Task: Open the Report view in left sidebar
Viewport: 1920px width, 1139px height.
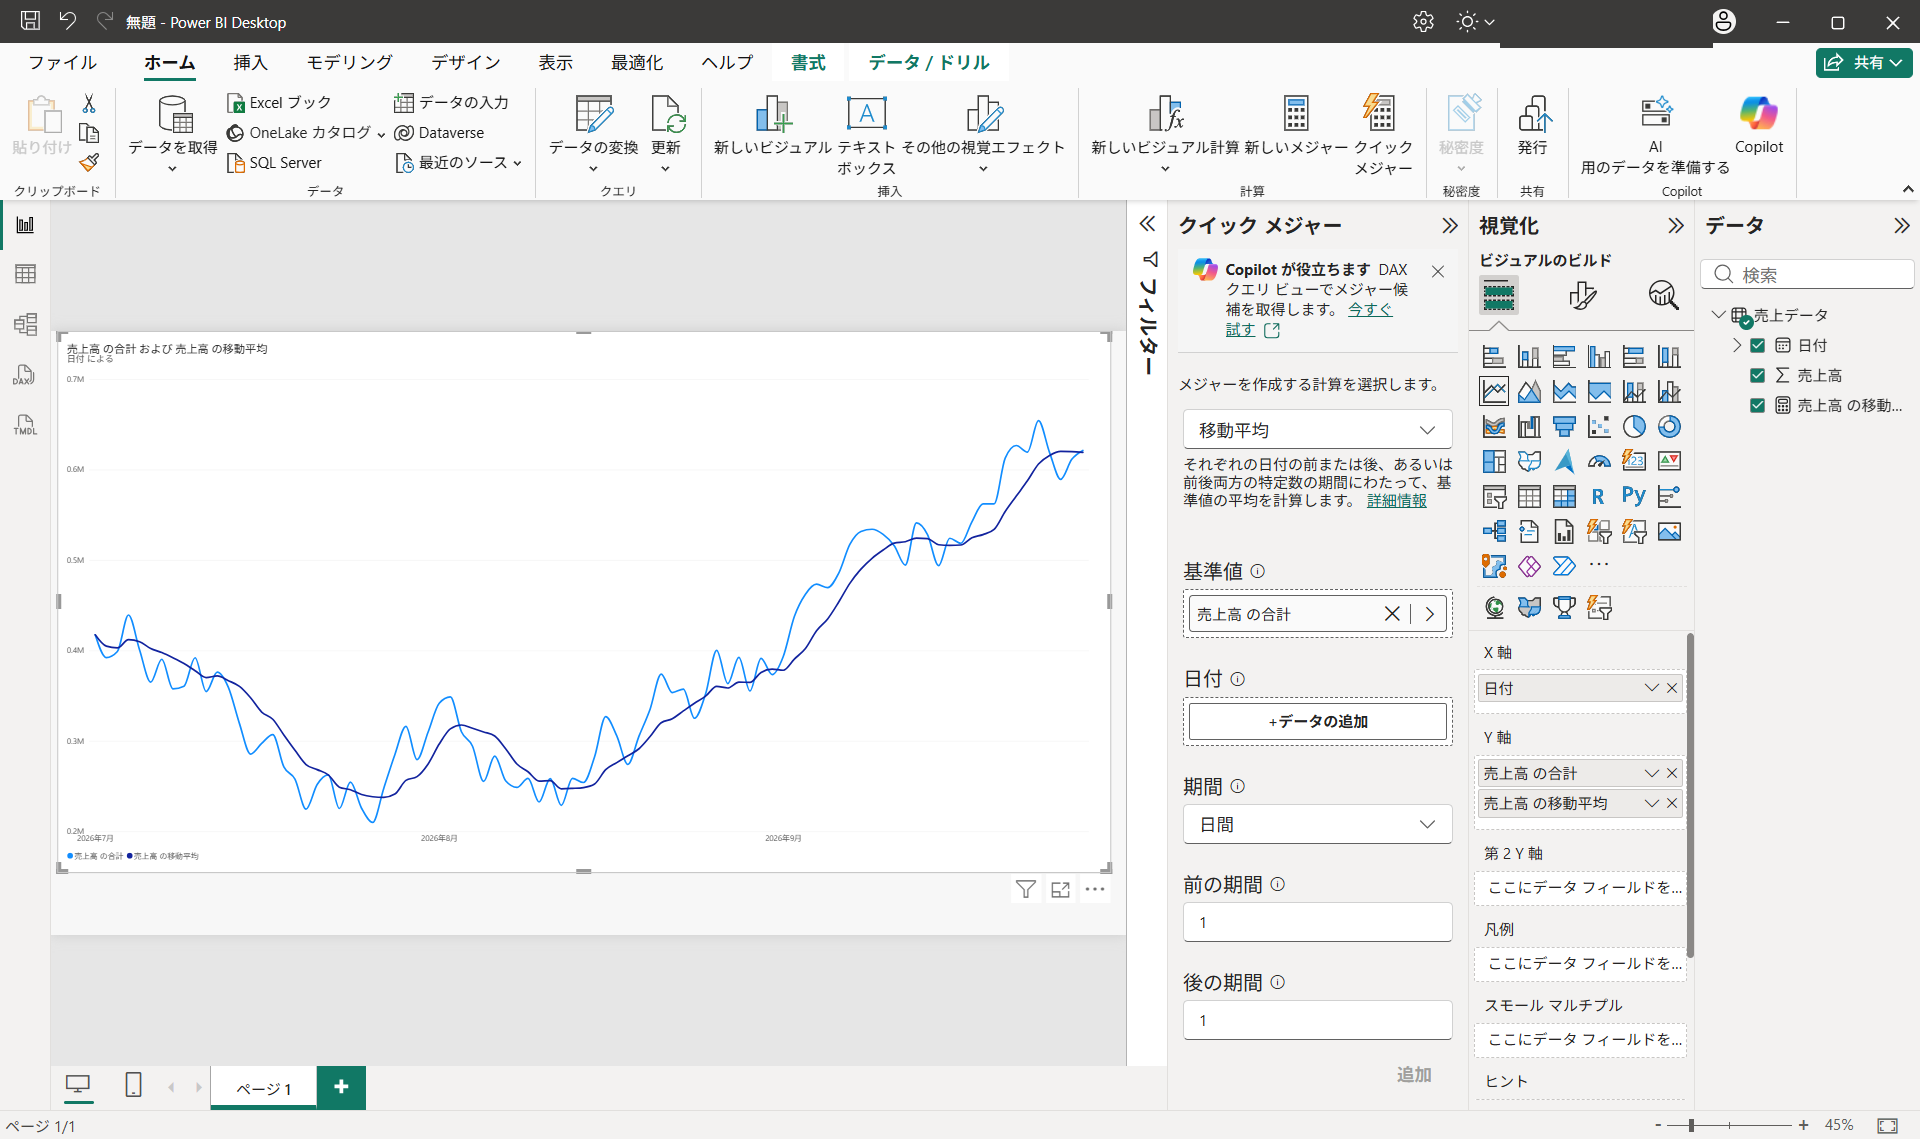Action: point(25,225)
